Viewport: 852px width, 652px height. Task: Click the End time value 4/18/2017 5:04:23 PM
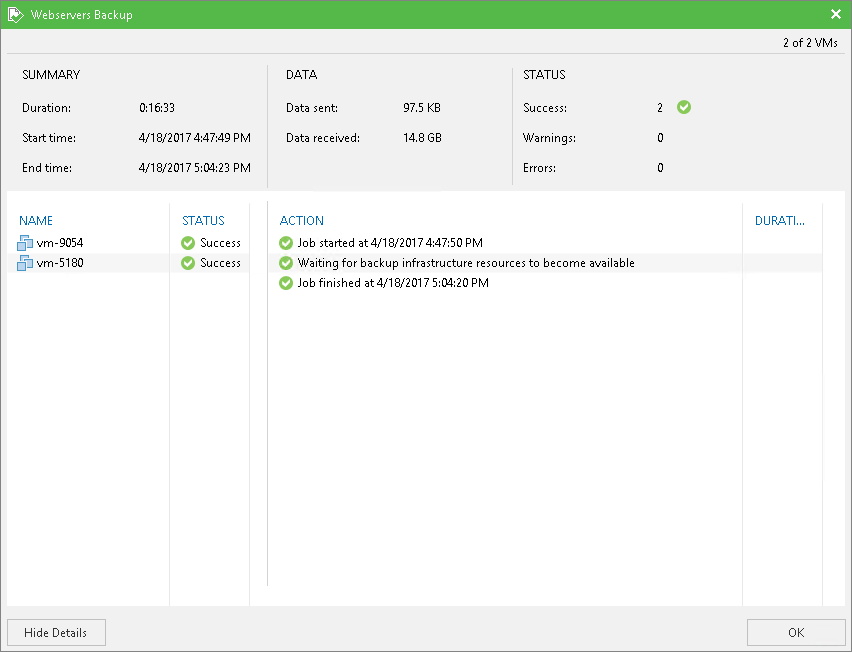pyautogui.click(x=195, y=168)
